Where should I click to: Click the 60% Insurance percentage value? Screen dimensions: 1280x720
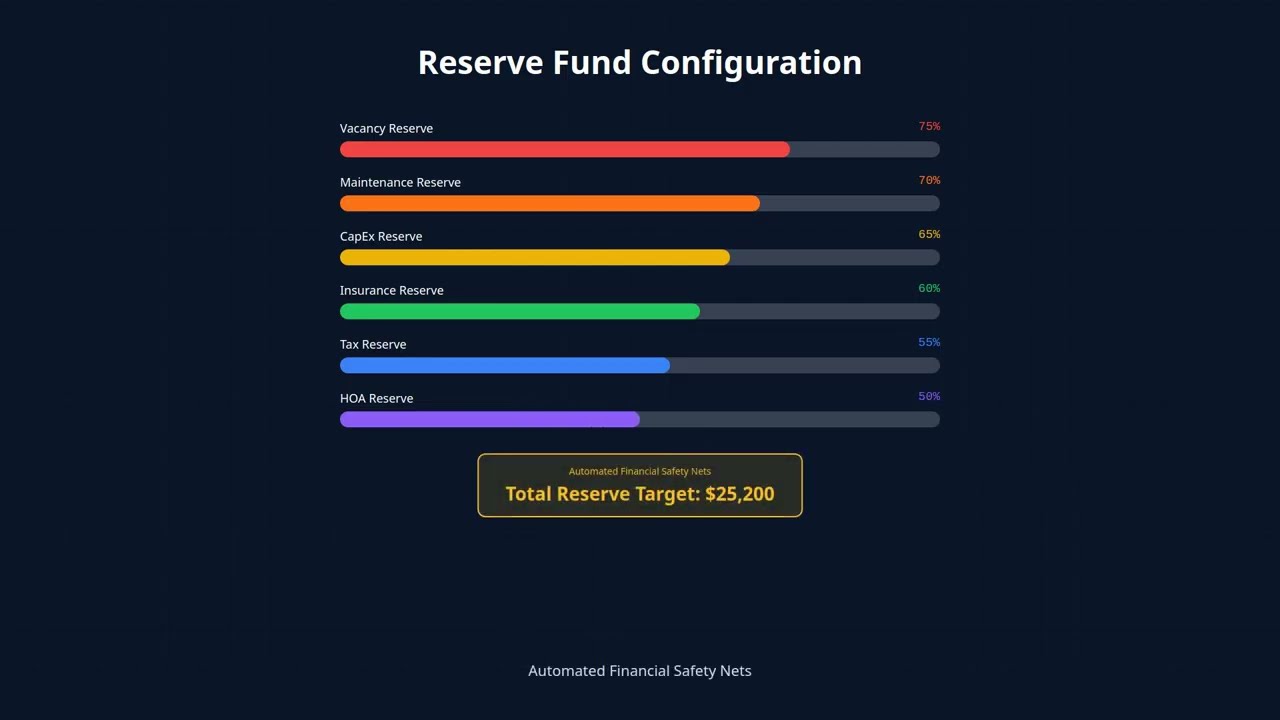(929, 289)
